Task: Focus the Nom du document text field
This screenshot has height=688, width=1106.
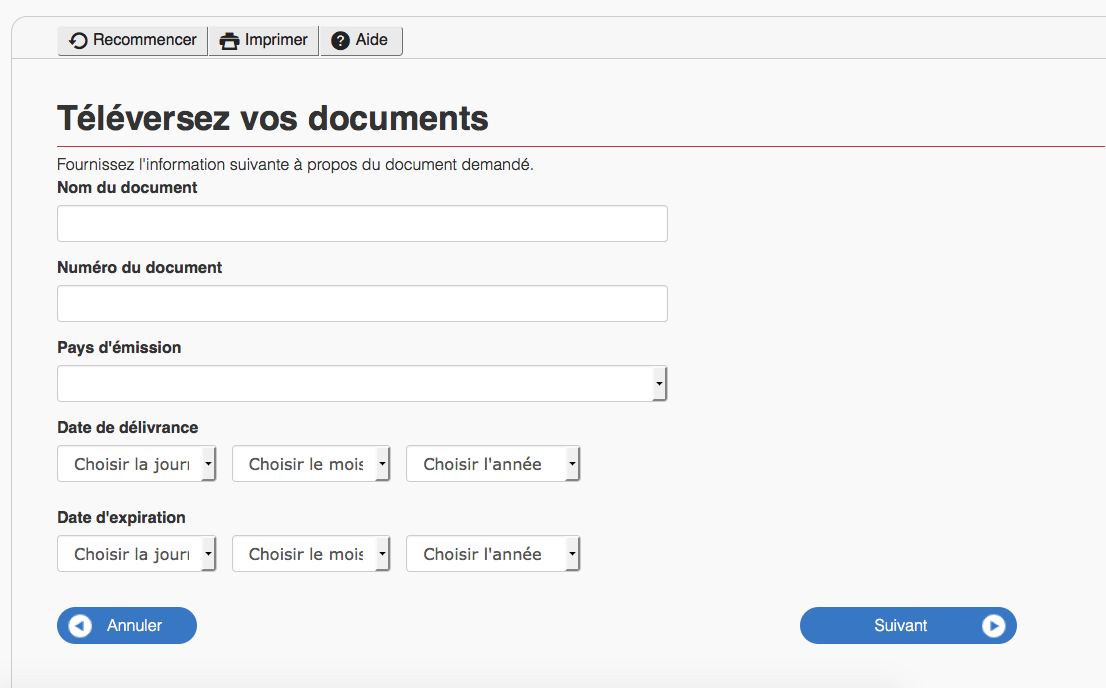Action: [x=362, y=224]
